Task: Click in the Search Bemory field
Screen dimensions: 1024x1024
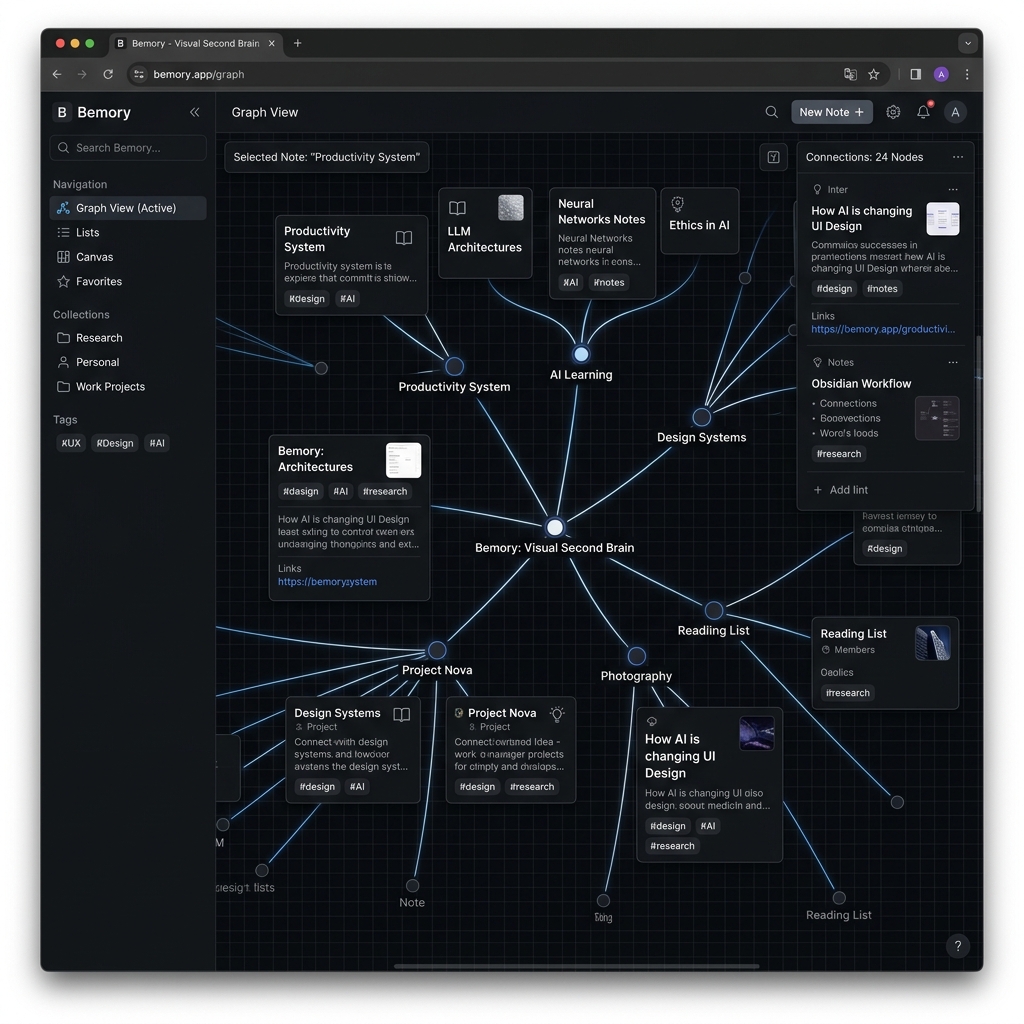Action: tap(128, 148)
